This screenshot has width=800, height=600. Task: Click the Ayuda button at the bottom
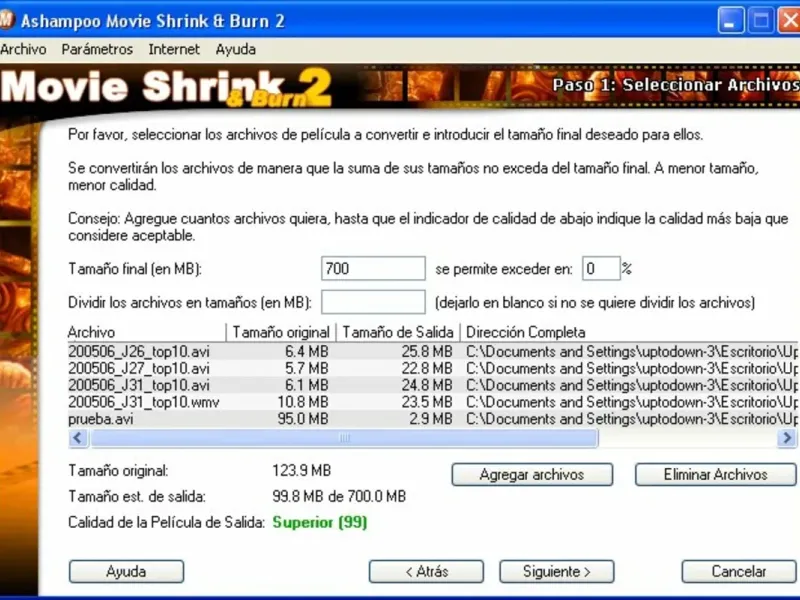tap(126, 571)
